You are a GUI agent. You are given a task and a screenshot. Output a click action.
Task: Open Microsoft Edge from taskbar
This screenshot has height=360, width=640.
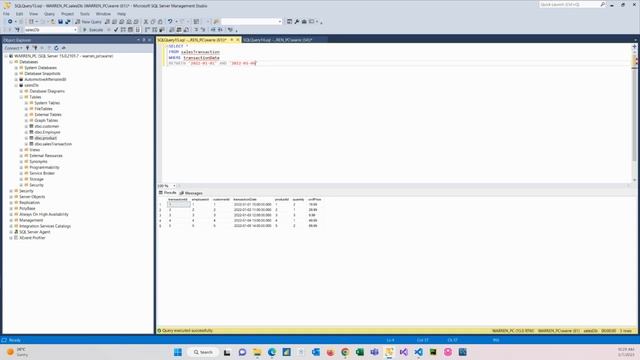(x=272, y=352)
